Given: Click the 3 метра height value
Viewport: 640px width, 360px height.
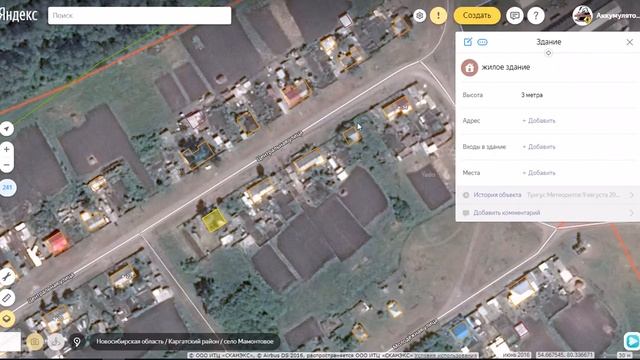Looking at the screenshot, I should (532, 95).
